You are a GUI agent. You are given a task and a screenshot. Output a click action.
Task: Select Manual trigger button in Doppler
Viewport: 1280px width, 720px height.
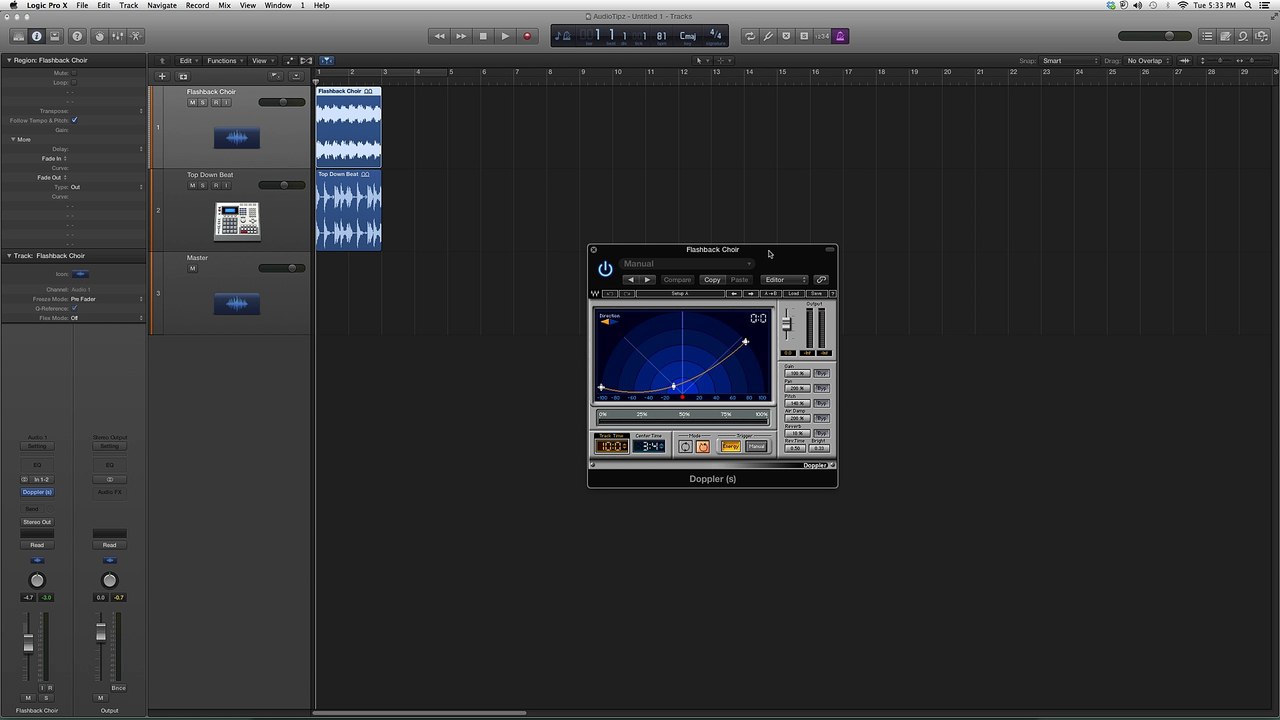757,446
